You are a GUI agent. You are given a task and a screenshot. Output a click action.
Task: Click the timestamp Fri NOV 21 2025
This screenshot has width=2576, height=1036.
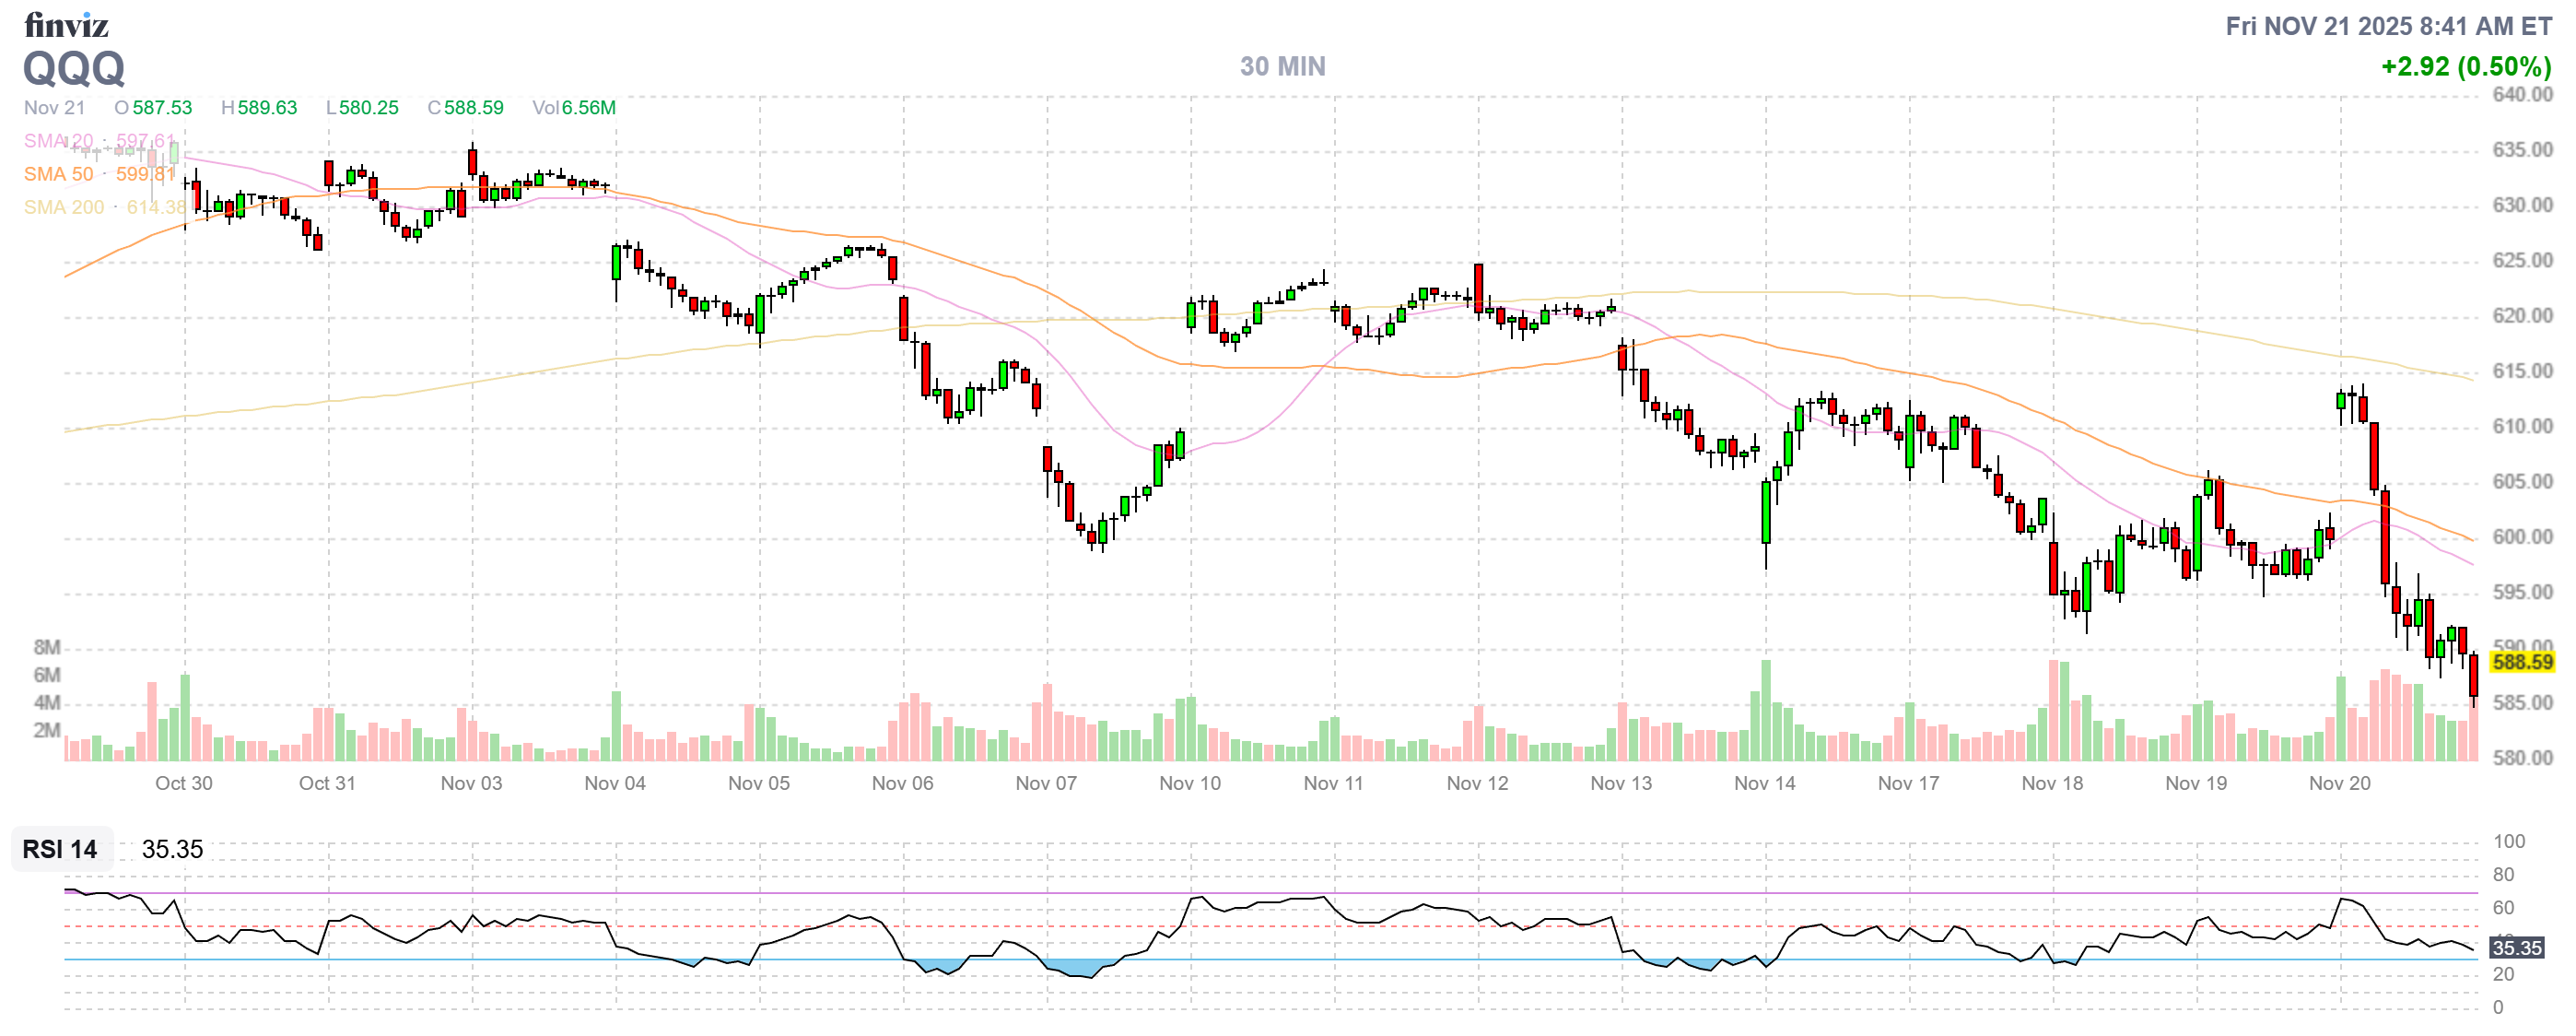point(2388,26)
